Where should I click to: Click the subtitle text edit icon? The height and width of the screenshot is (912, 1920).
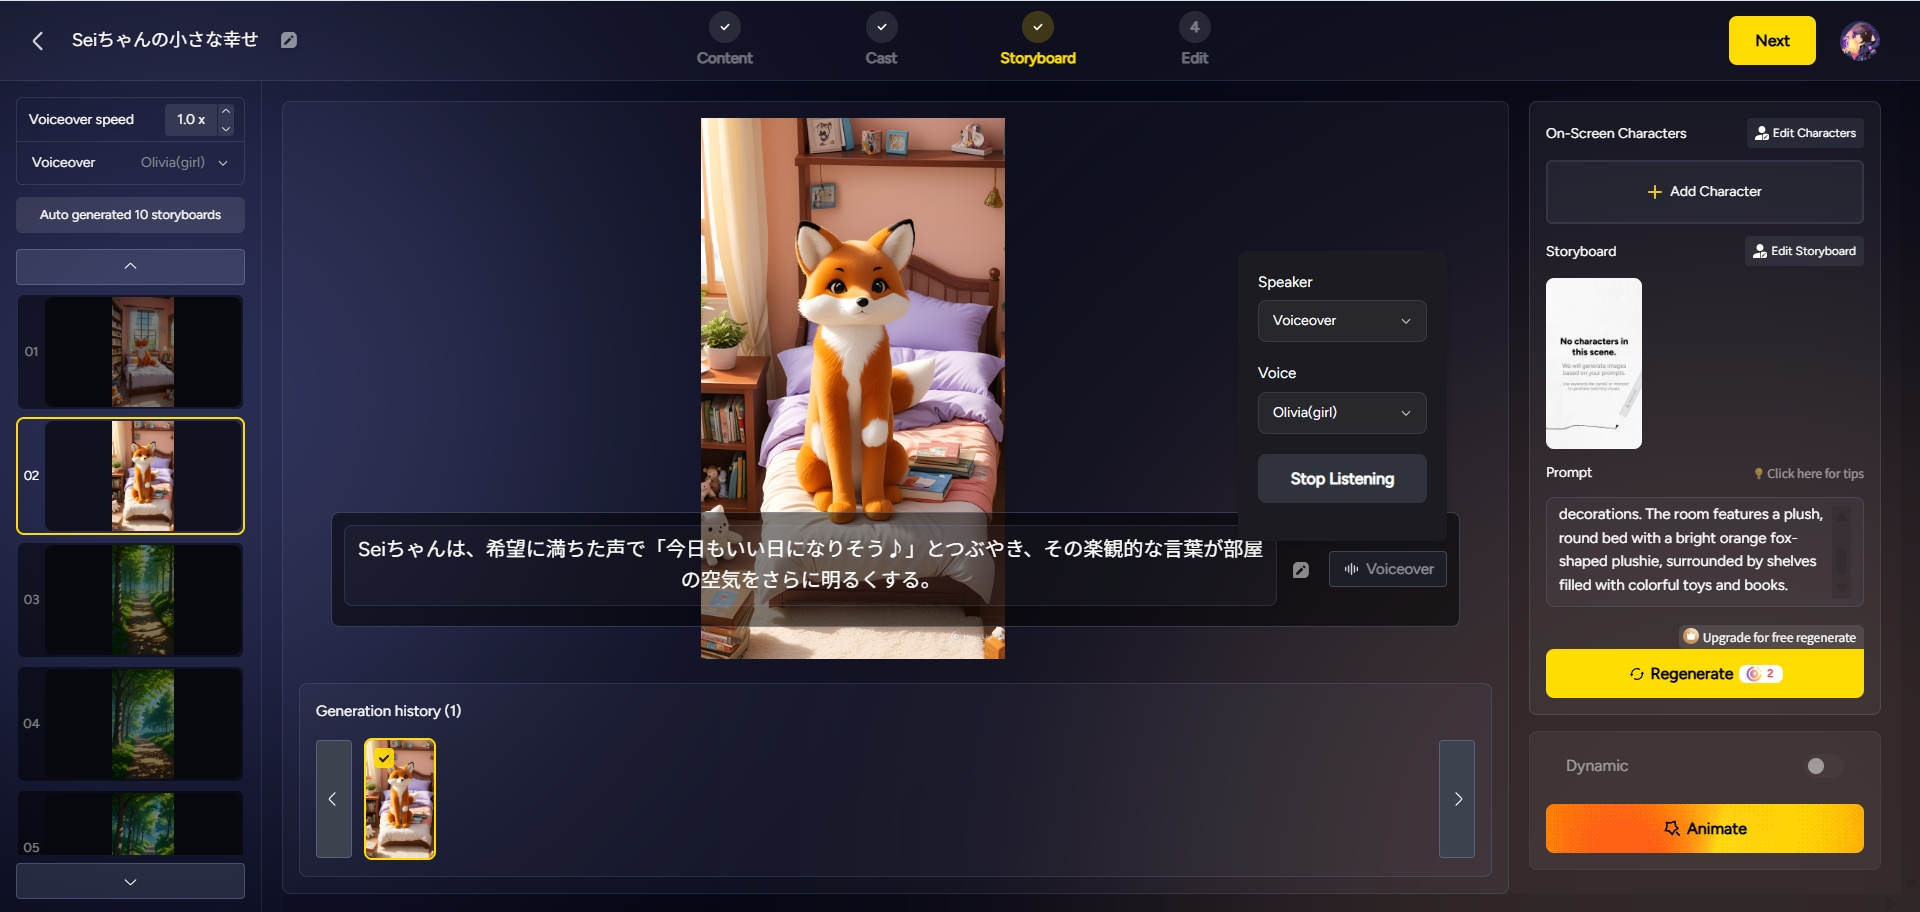tap(1300, 570)
